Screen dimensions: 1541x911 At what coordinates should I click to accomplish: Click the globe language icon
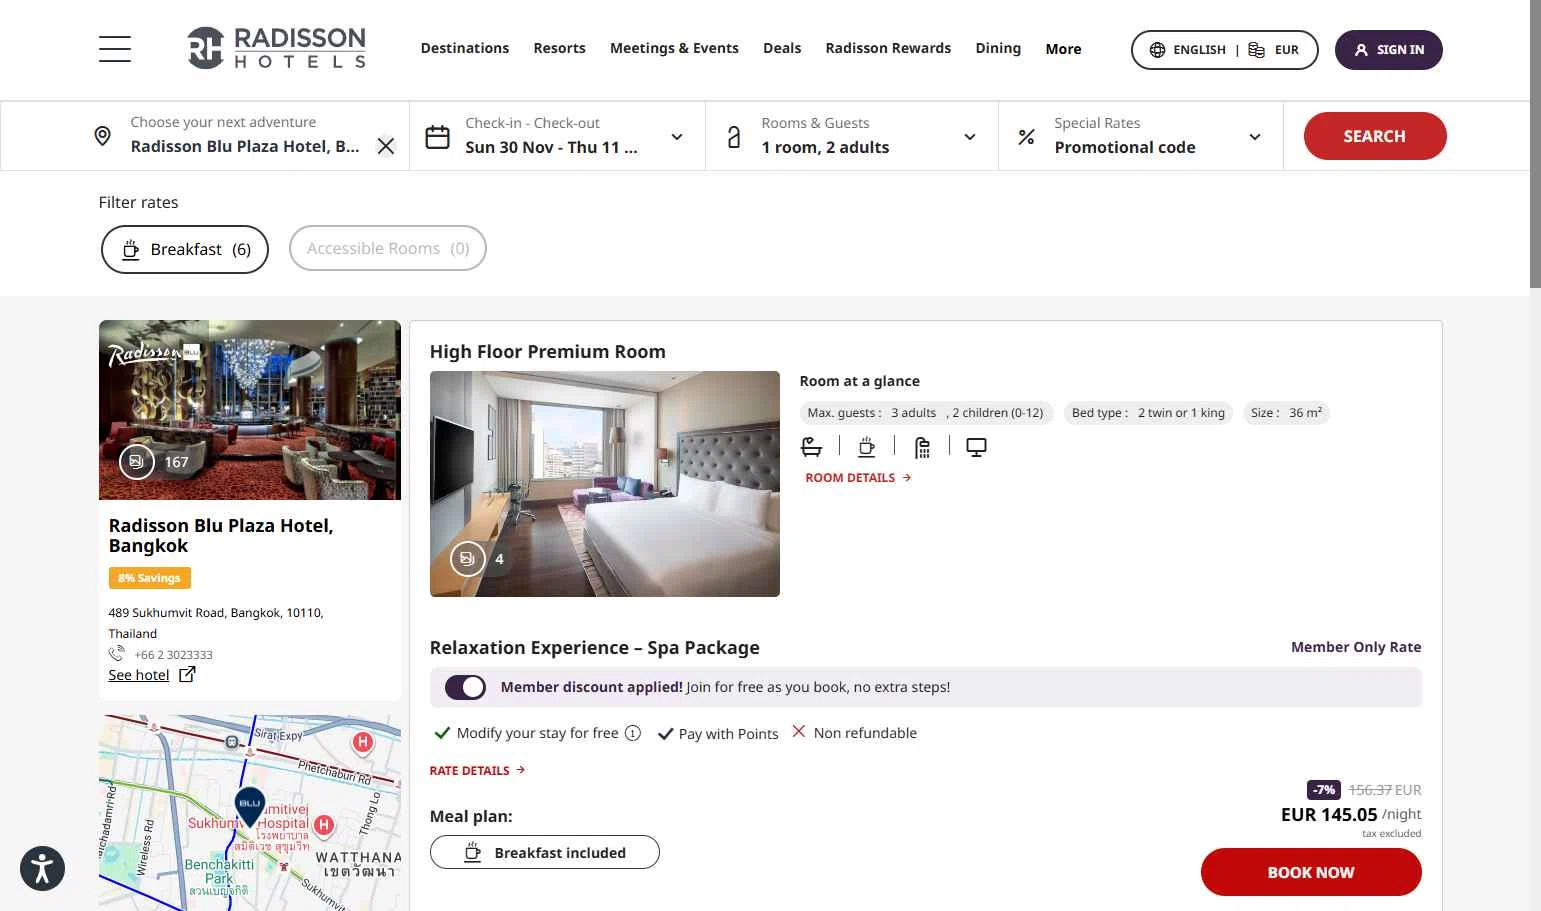[x=1157, y=50]
